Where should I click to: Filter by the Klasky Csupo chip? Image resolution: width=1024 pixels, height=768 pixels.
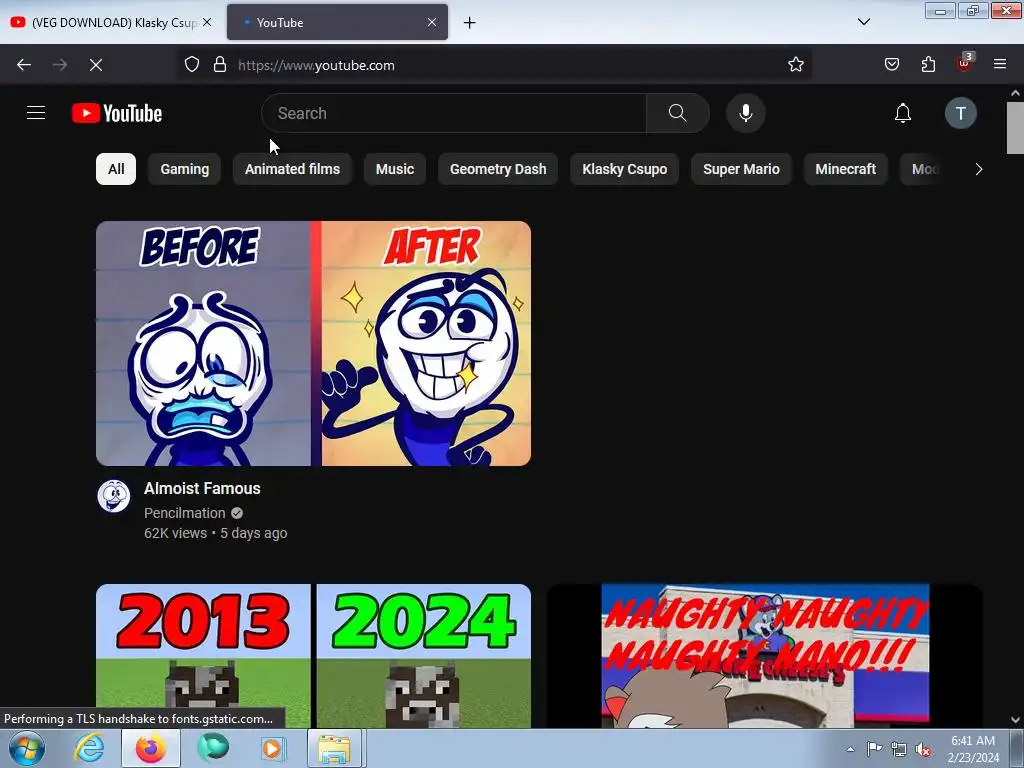coord(624,169)
